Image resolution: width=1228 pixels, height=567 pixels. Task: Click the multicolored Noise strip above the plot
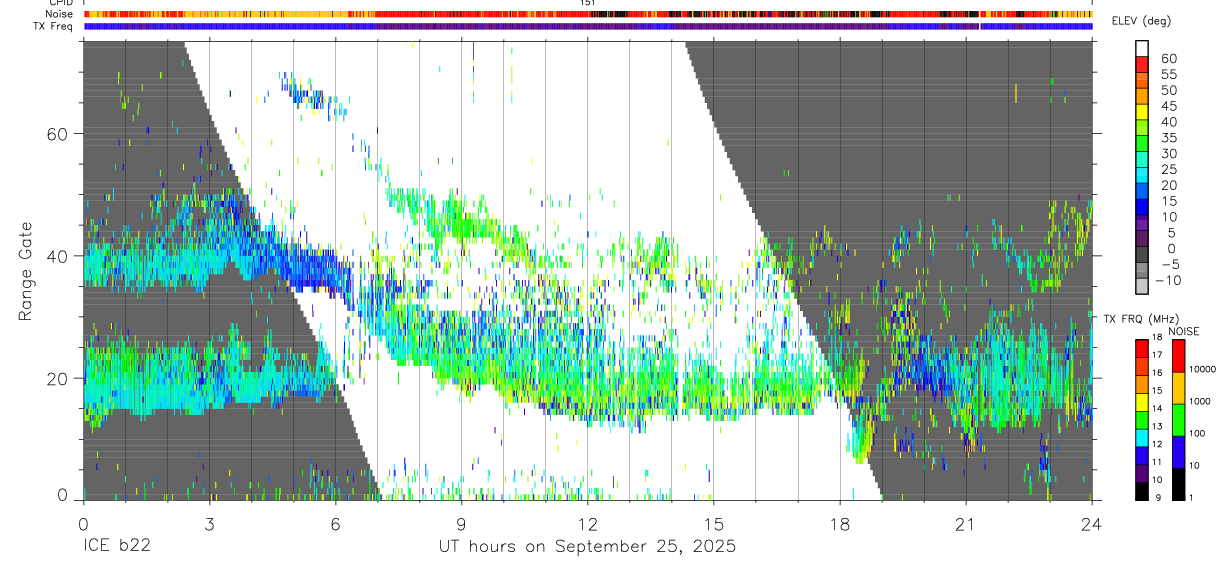[x=587, y=14]
